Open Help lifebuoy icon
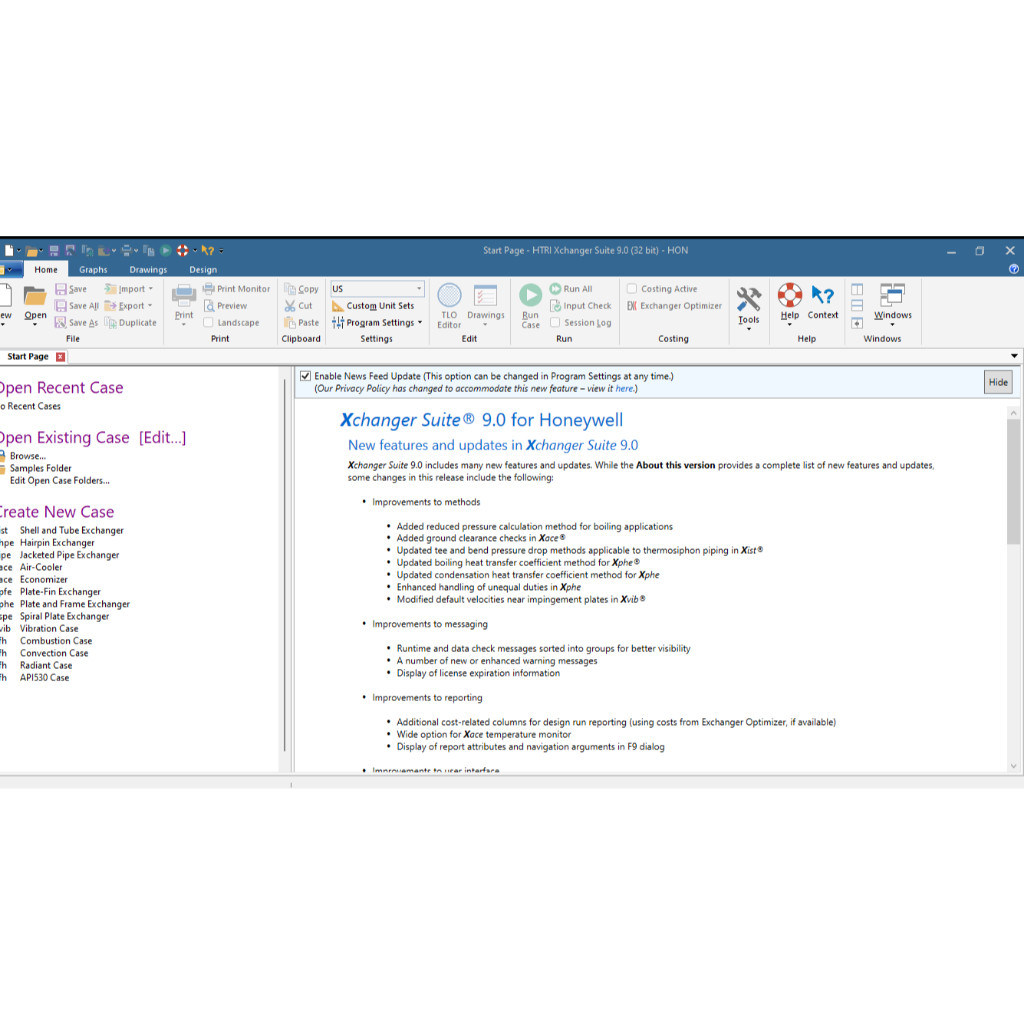1024x1024 pixels. point(790,296)
